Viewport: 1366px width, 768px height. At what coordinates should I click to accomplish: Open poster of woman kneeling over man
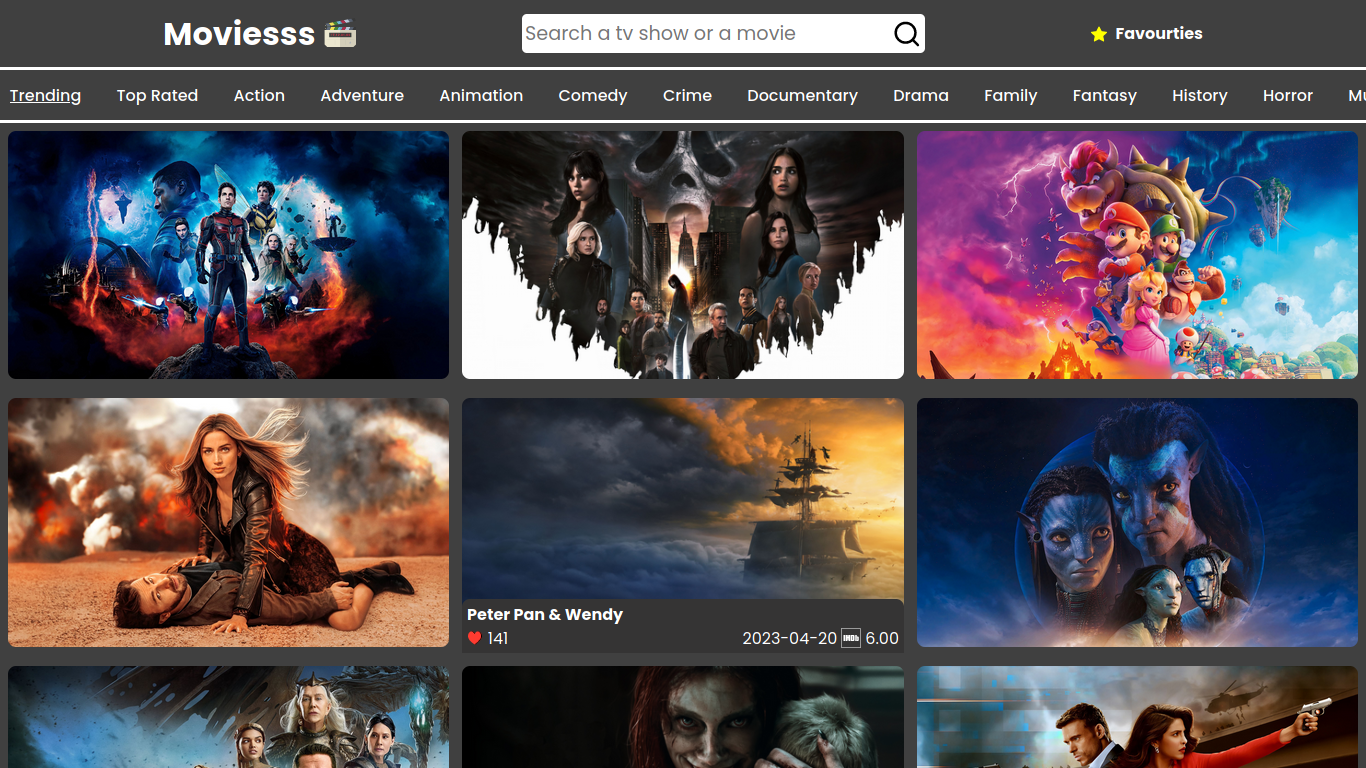point(228,522)
